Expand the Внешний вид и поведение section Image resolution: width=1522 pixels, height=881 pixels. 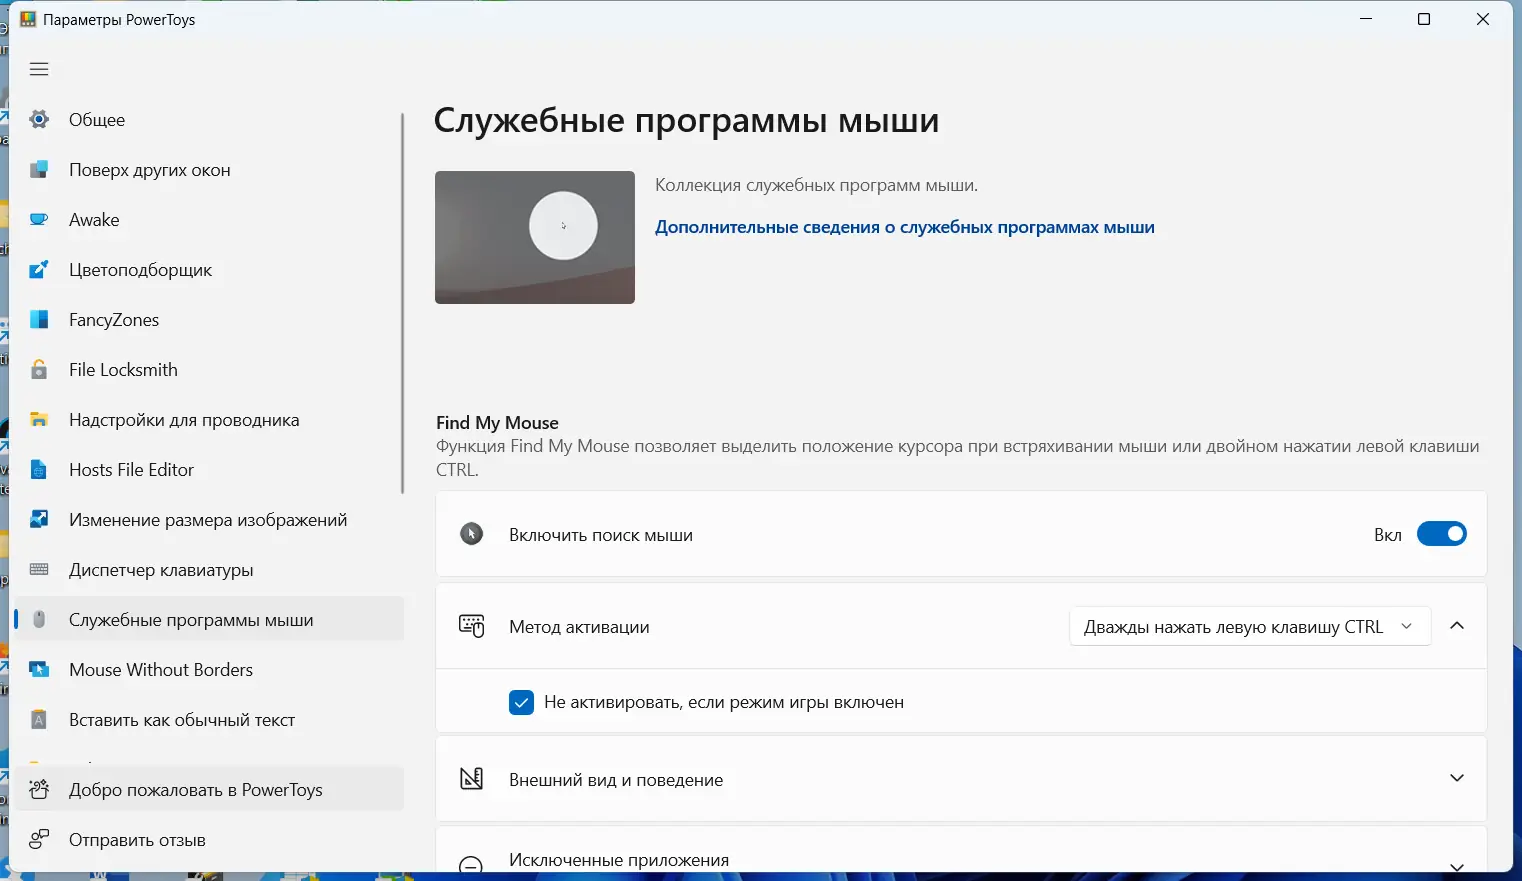tap(1457, 778)
